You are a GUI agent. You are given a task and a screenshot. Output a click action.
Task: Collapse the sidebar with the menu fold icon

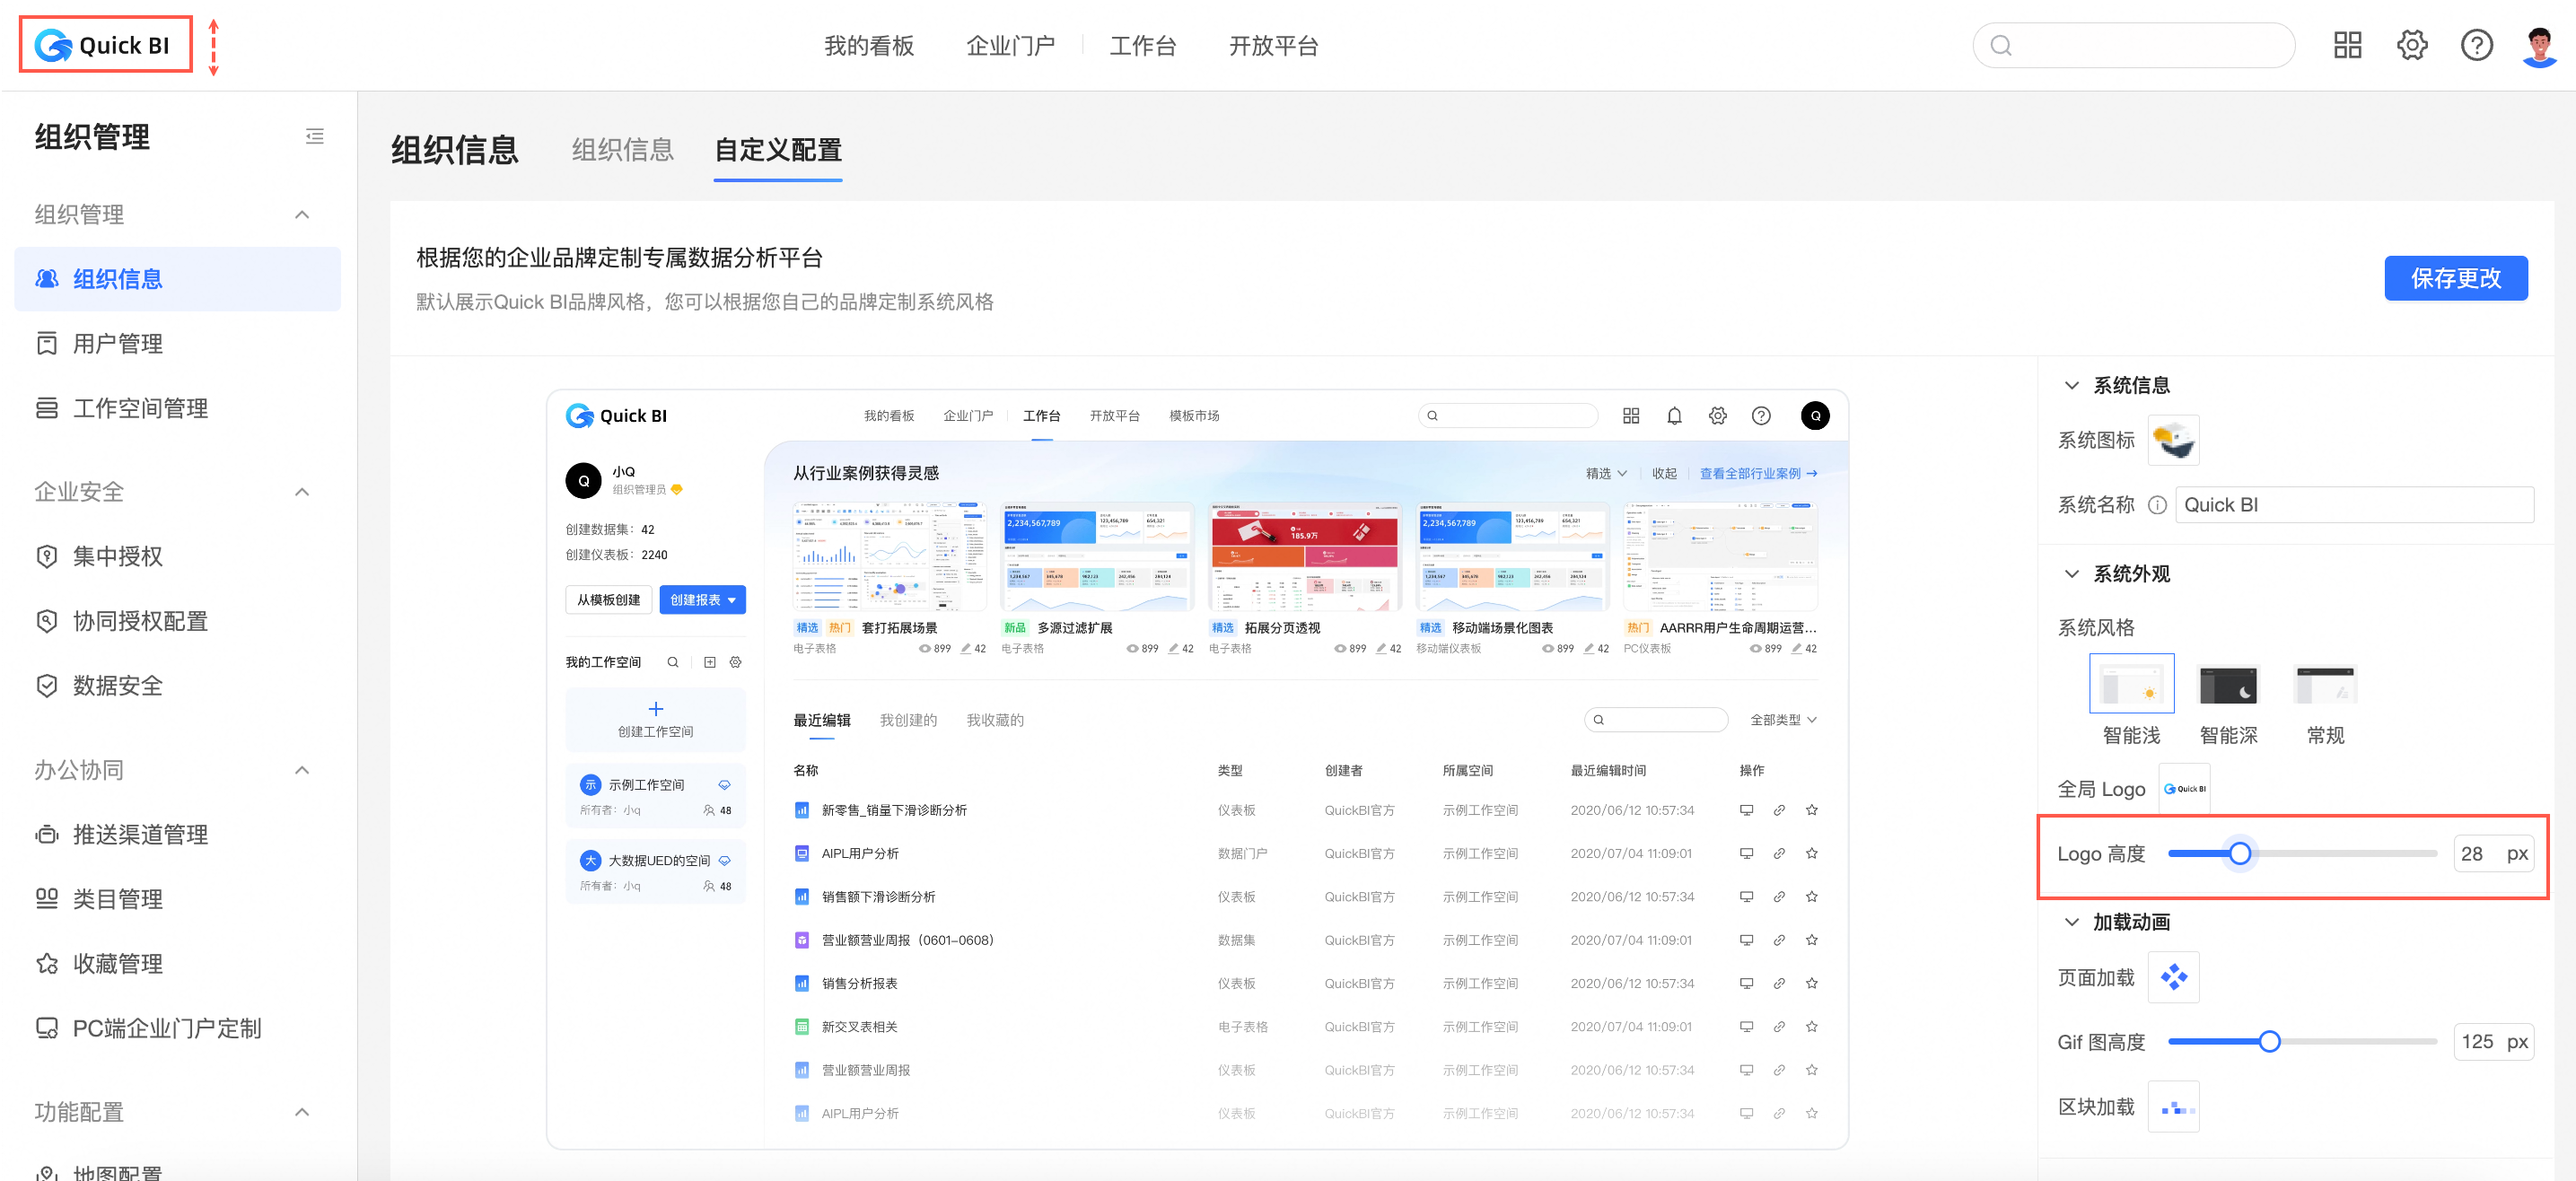(314, 136)
